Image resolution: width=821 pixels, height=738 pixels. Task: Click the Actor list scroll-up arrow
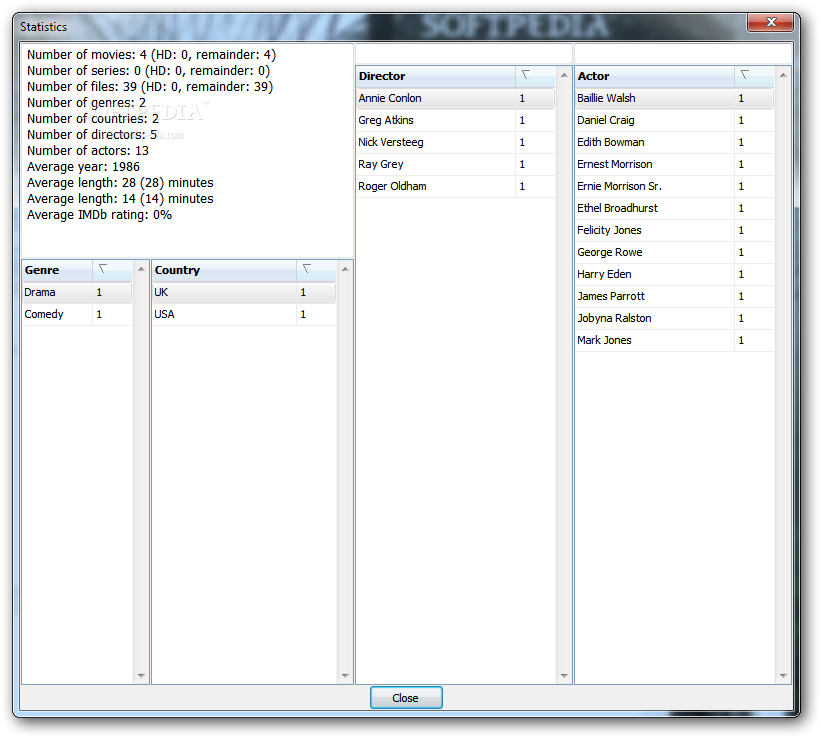point(783,75)
